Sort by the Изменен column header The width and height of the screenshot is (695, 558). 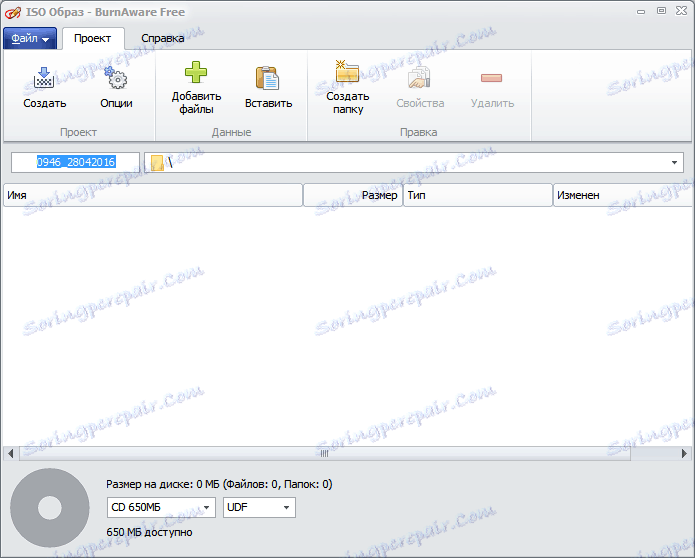click(x=624, y=195)
